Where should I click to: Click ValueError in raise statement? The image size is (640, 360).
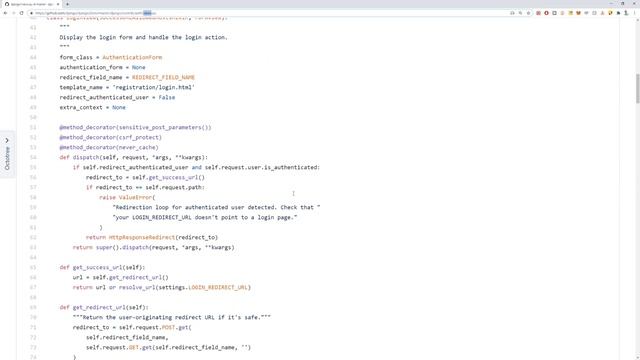[x=135, y=197]
